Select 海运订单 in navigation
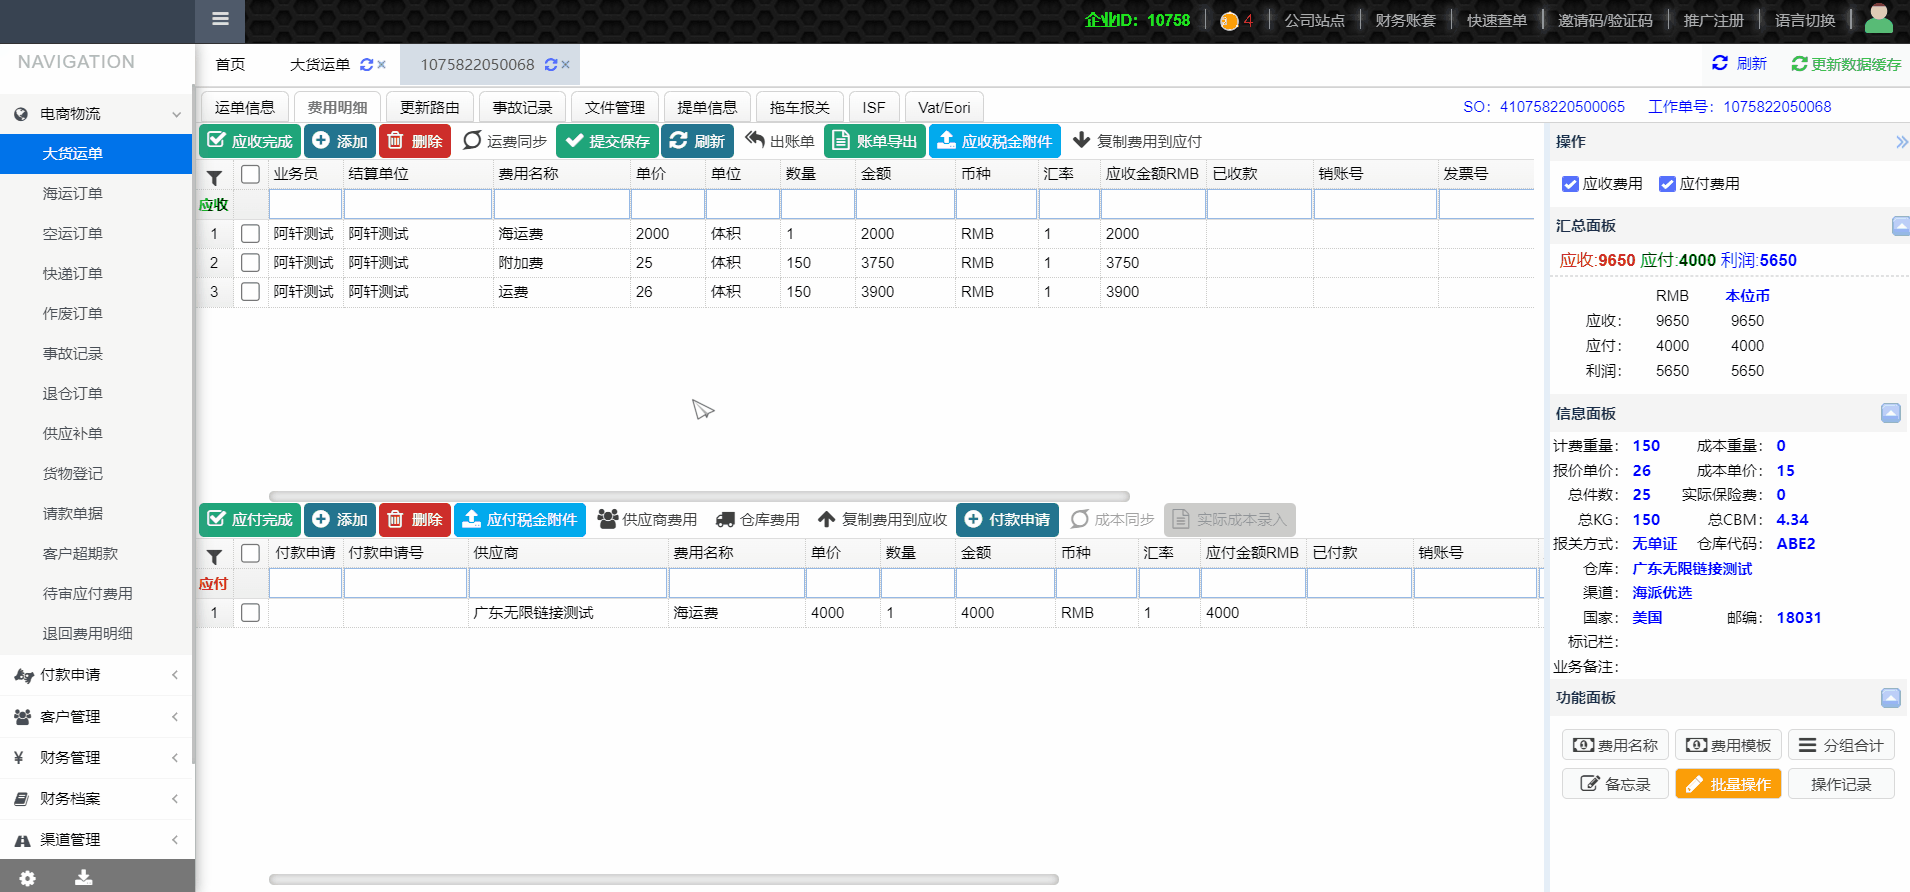This screenshot has width=1910, height=892. [72, 194]
